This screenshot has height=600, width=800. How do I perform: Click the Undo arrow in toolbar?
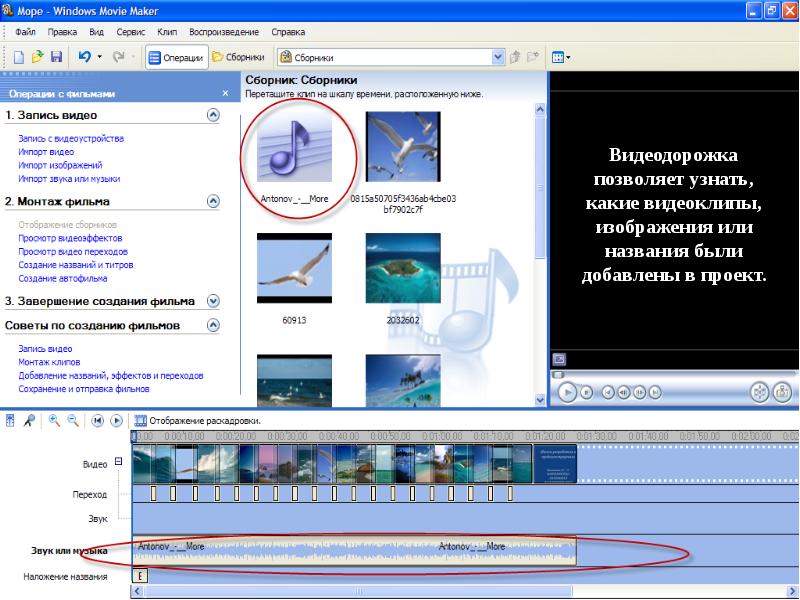click(x=86, y=57)
